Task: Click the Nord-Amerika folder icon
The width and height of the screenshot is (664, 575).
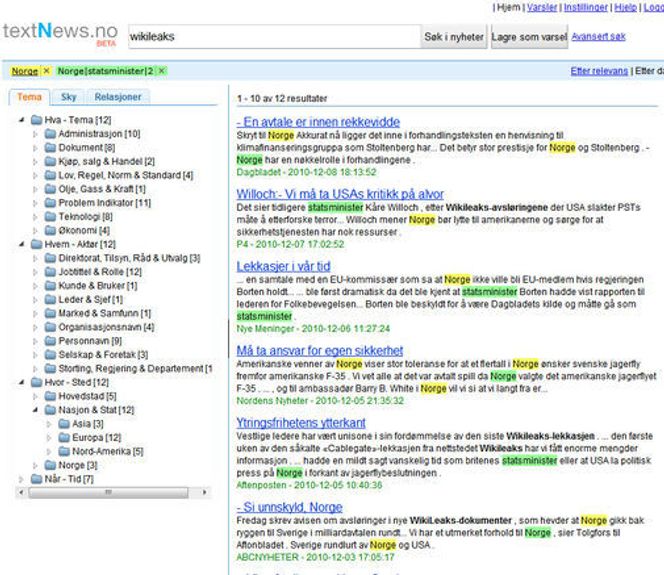Action: point(64,451)
